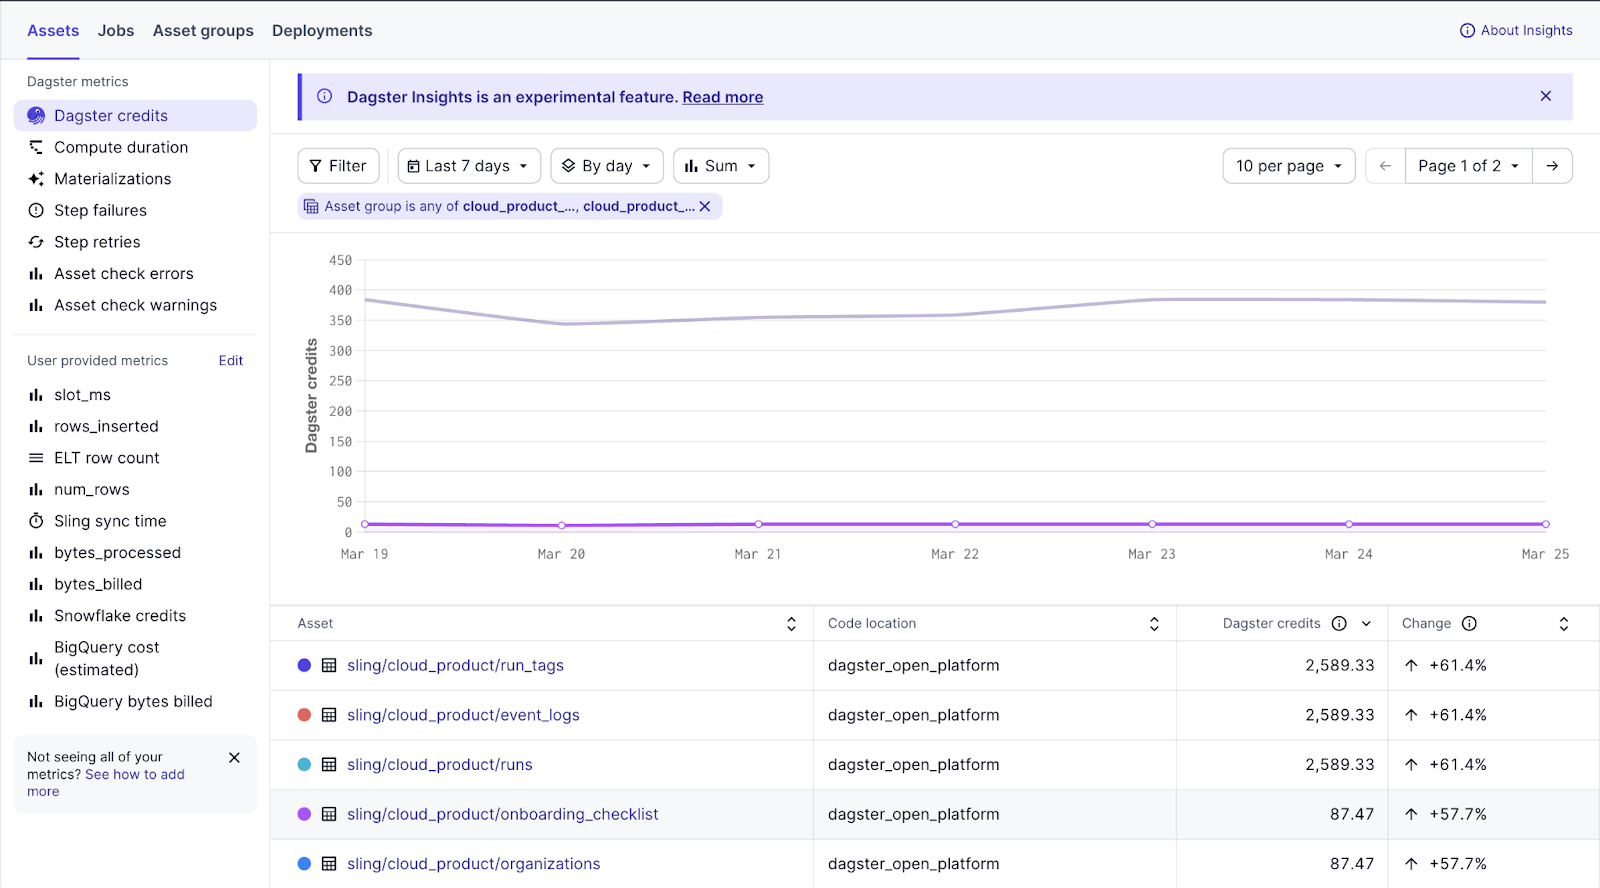Click the Compute duration icon
The height and width of the screenshot is (888, 1600).
tap(36, 147)
